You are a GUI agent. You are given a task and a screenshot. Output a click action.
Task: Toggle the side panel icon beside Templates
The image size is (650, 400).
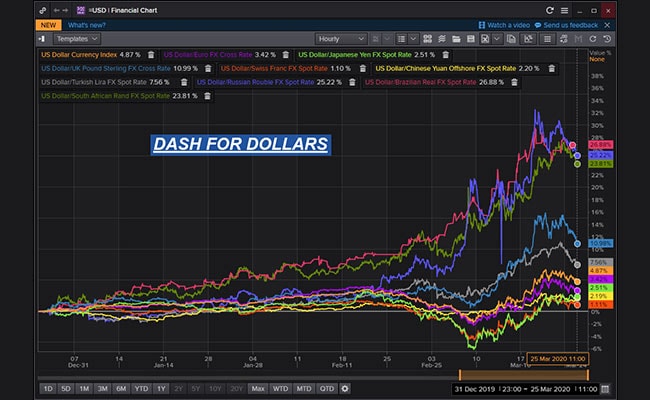42,39
